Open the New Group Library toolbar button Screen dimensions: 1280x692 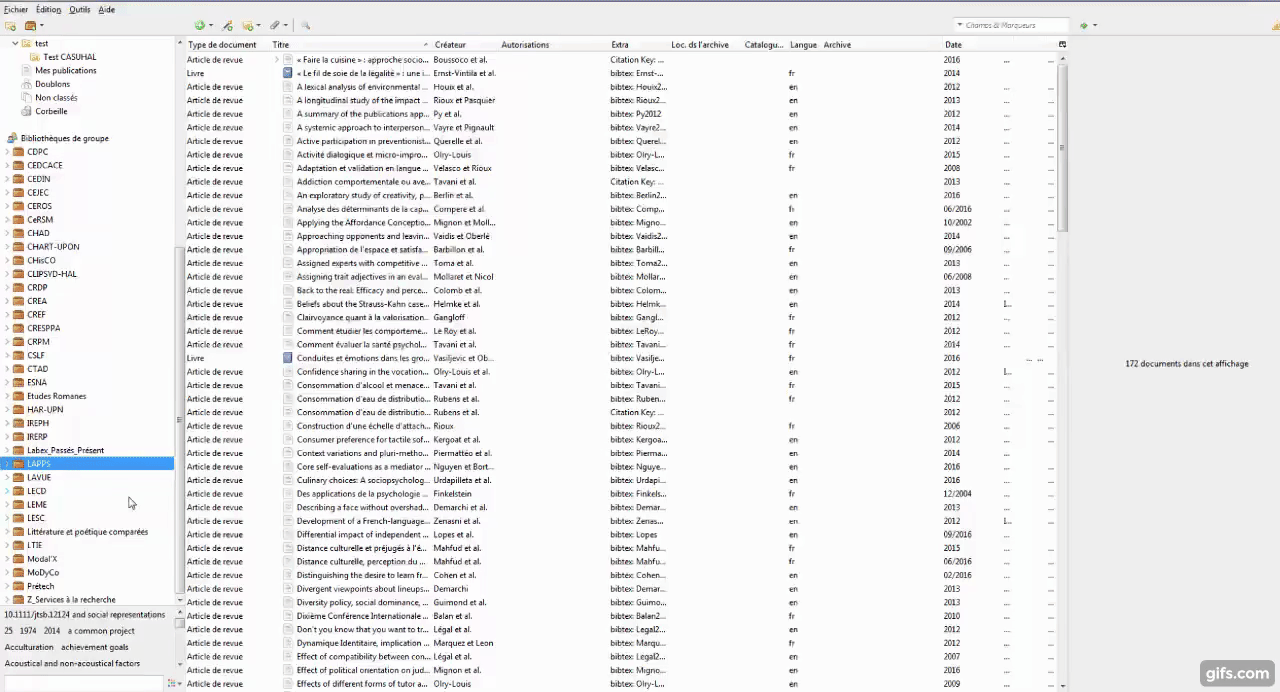31,25
